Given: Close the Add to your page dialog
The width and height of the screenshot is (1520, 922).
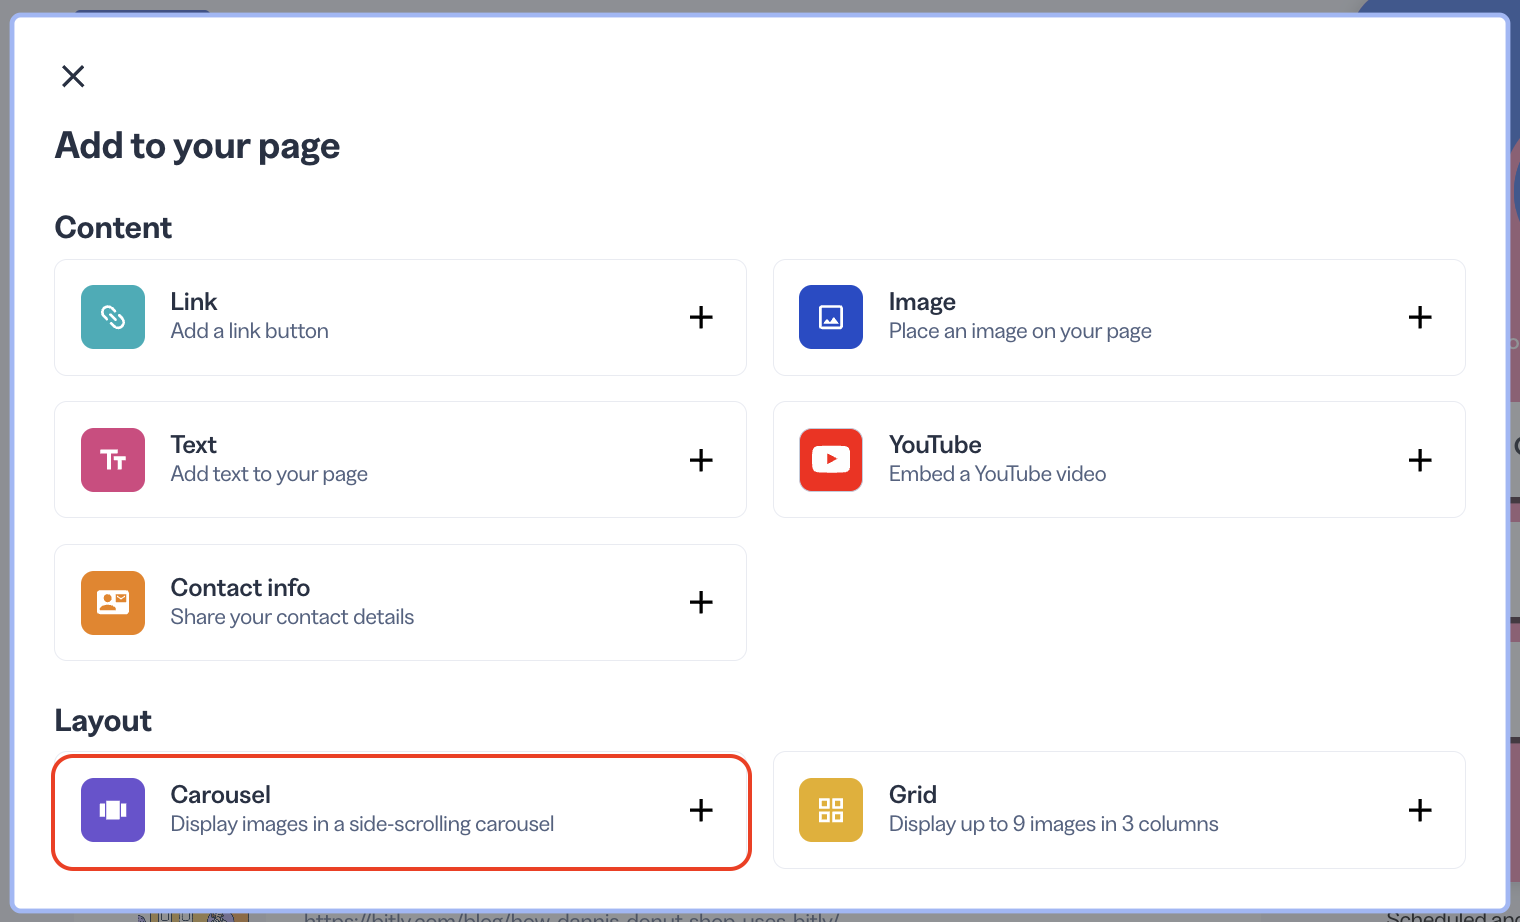Looking at the screenshot, I should pyautogui.click(x=73, y=76).
